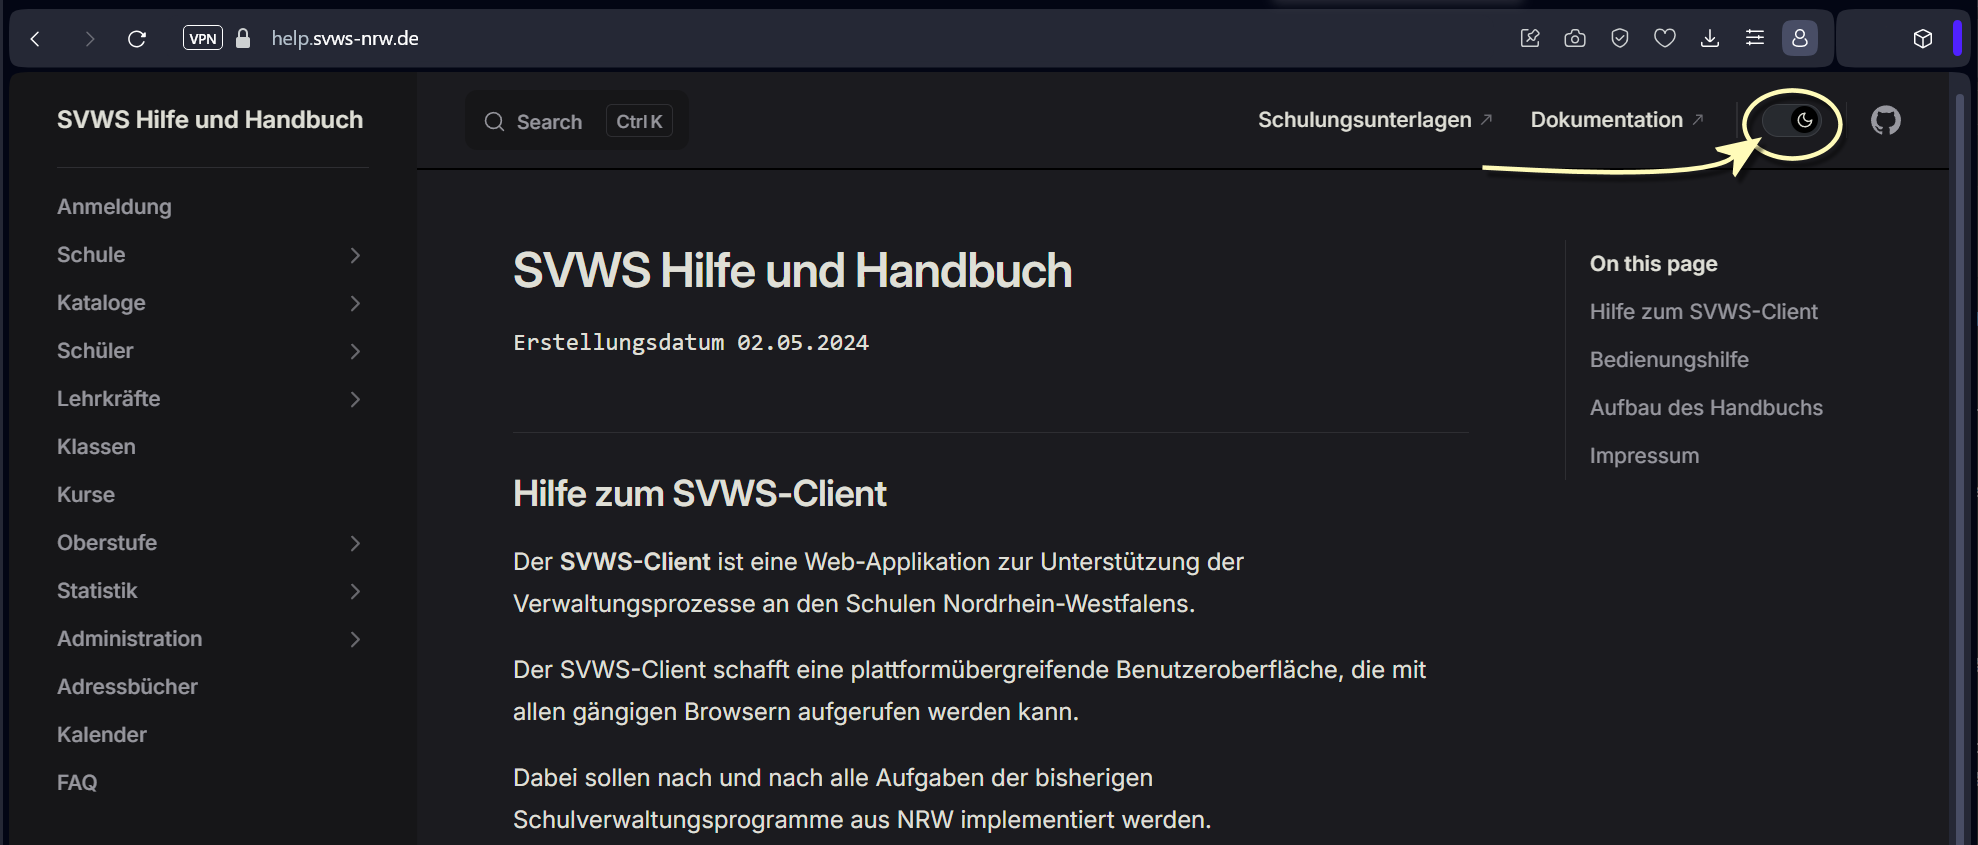This screenshot has width=1978, height=845.
Task: Click Statistik sidebar label
Action: point(97,591)
